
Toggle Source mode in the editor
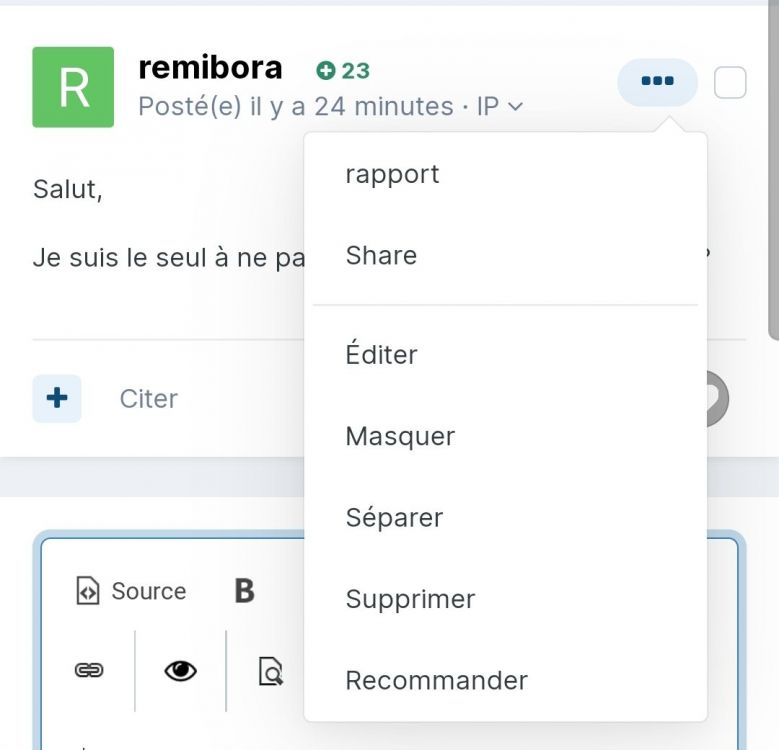point(131,591)
